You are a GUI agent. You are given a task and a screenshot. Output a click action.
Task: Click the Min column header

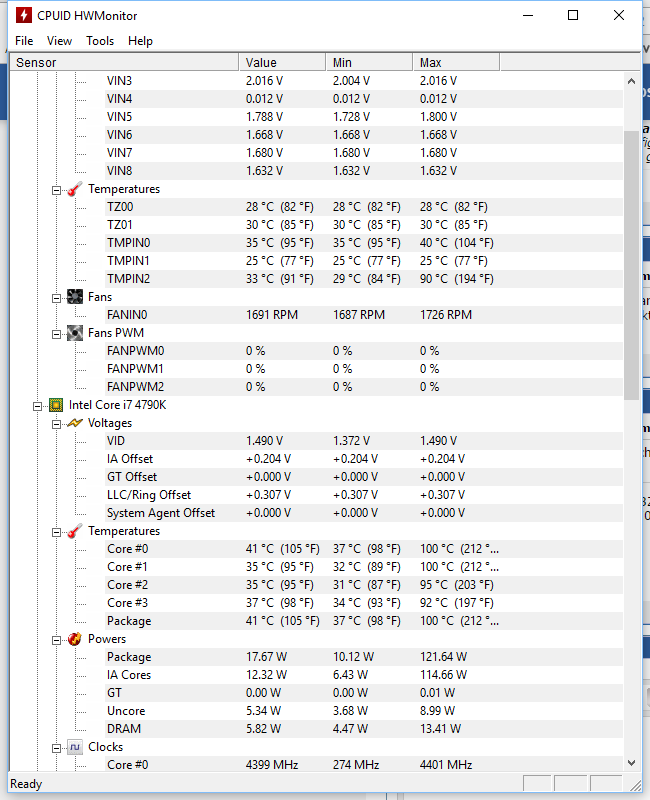369,62
